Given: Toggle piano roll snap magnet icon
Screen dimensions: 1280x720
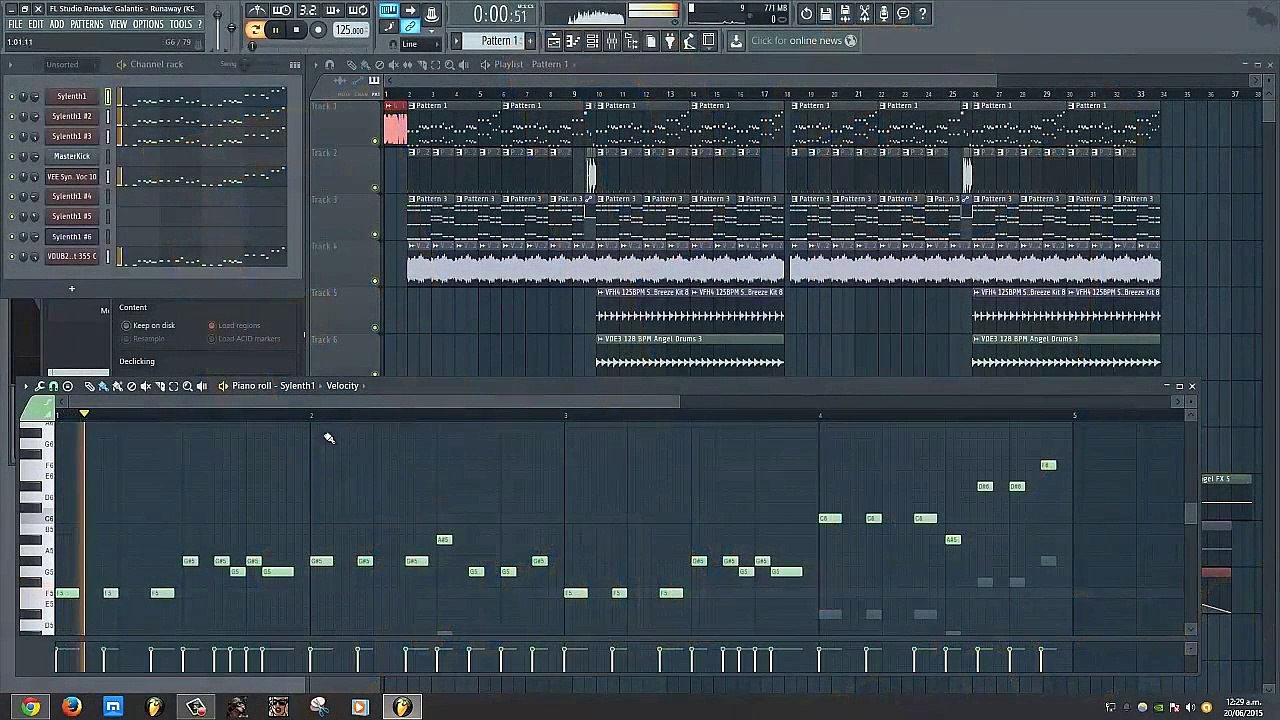Looking at the screenshot, I should [x=54, y=386].
